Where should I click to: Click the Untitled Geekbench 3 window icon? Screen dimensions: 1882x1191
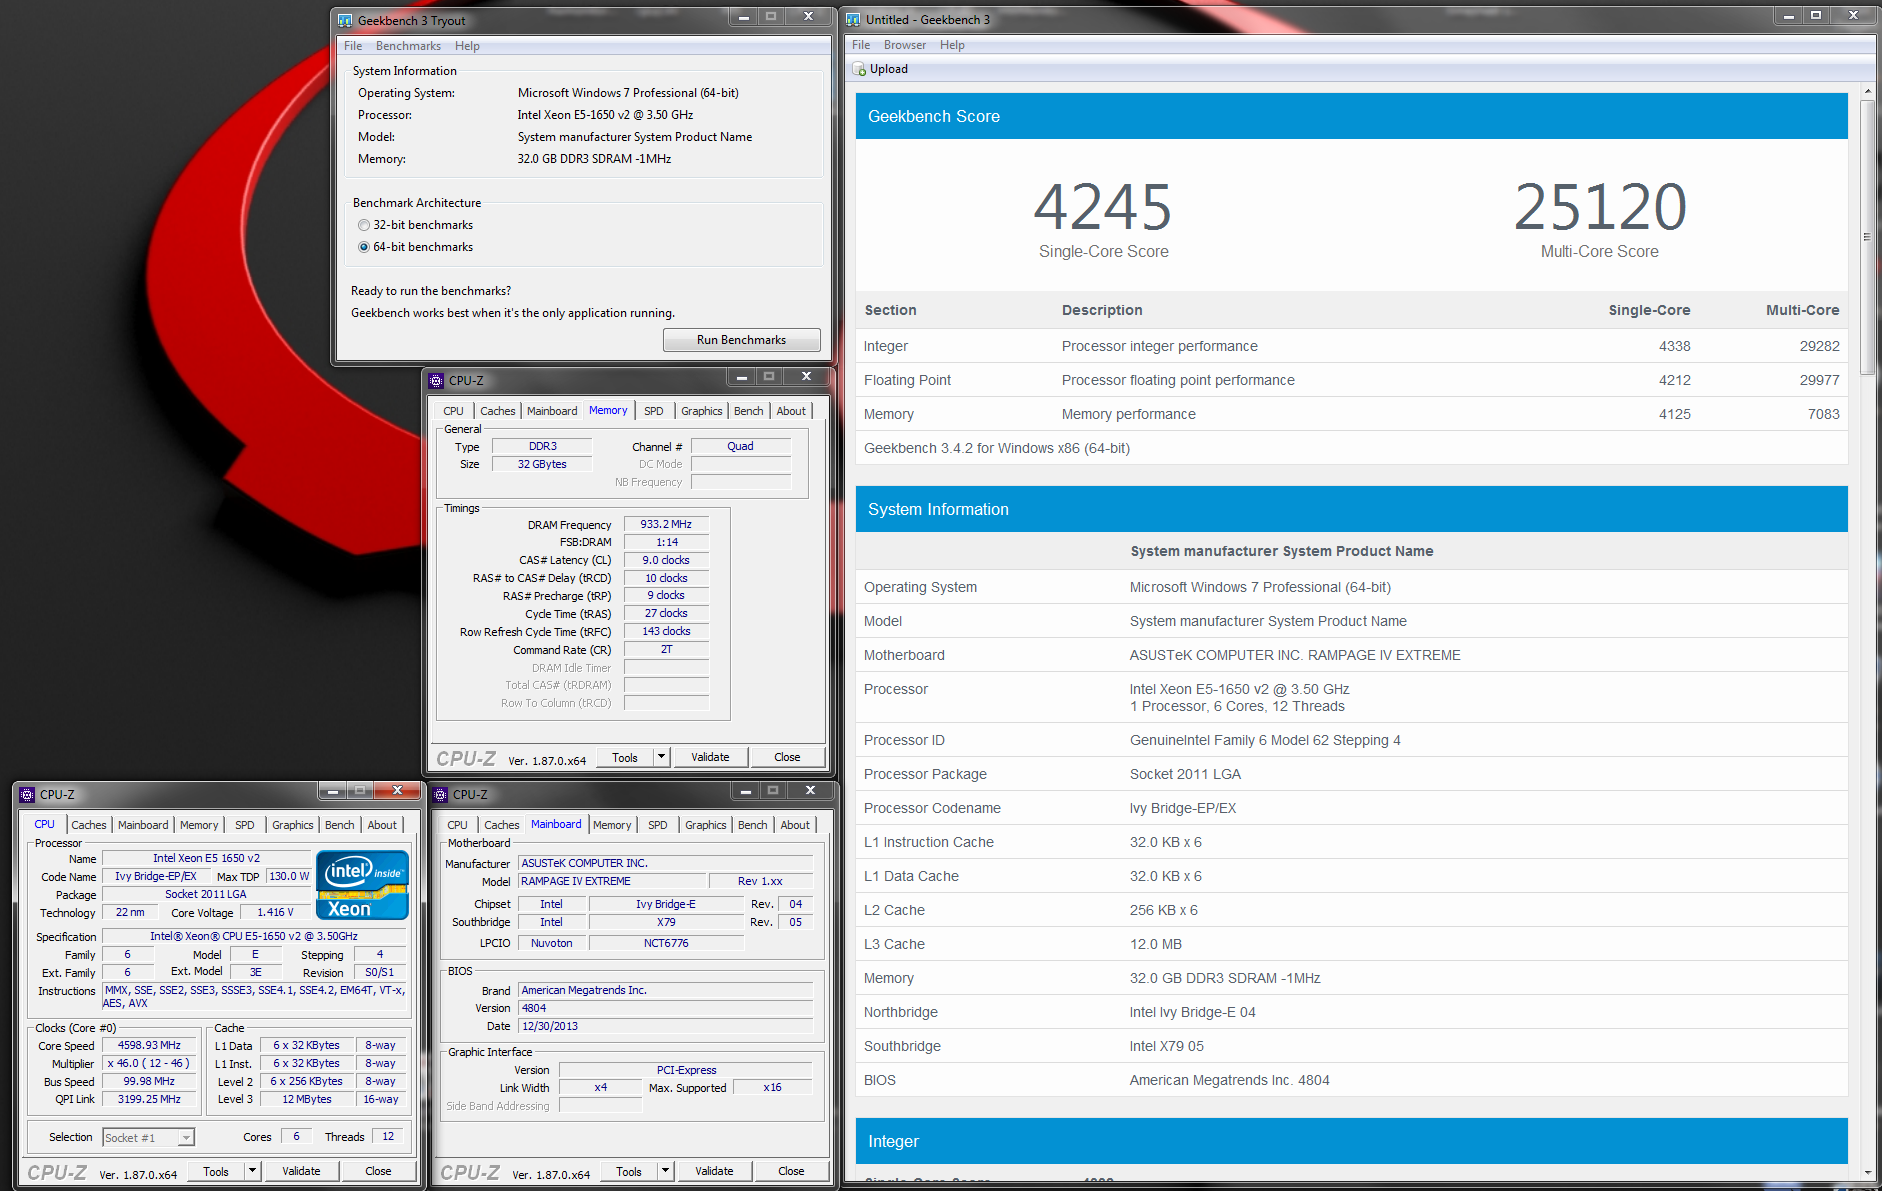853,20
